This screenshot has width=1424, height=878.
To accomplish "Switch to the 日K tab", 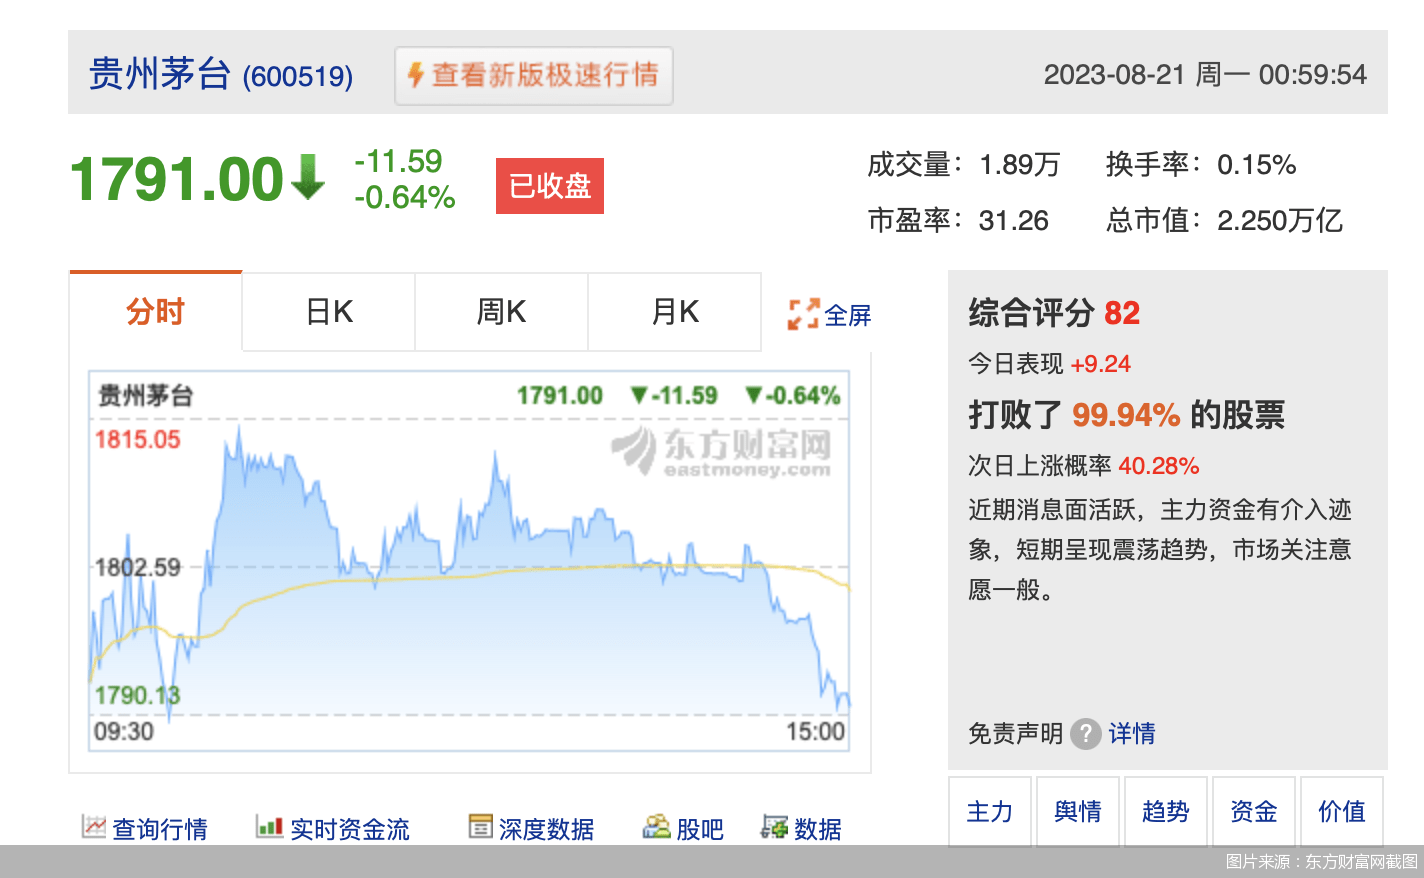I will tap(329, 312).
